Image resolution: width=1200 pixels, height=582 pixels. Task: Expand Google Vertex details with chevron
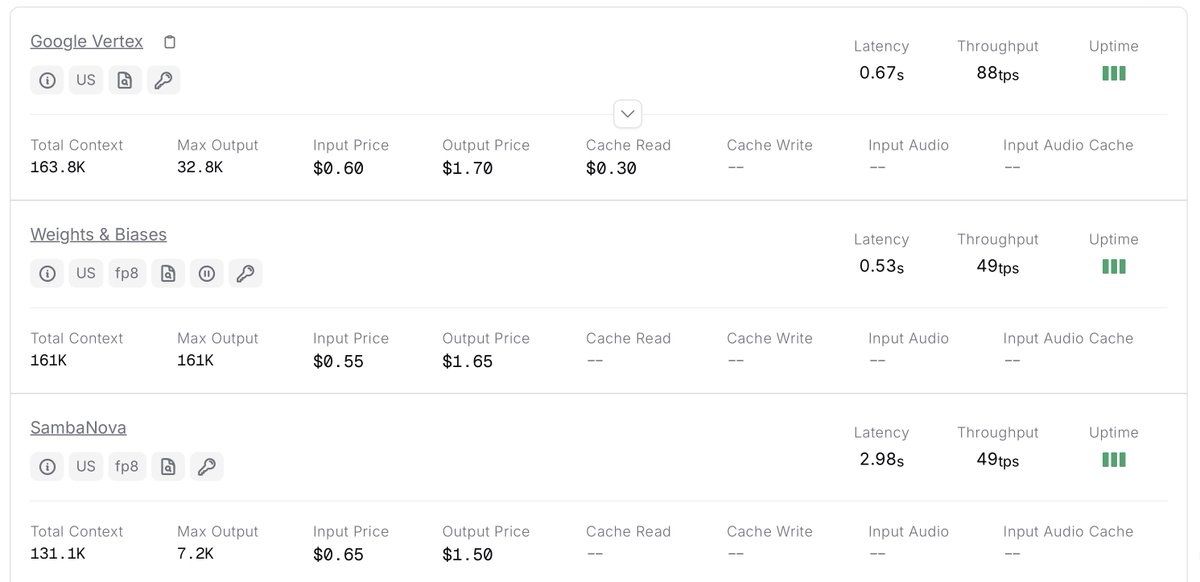coord(628,114)
